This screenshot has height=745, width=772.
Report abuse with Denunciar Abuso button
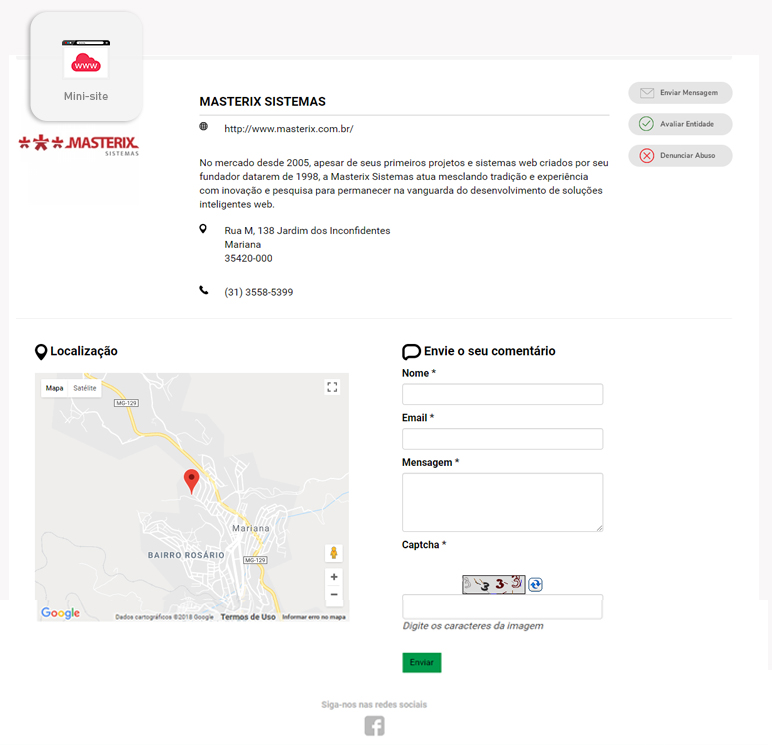(680, 156)
